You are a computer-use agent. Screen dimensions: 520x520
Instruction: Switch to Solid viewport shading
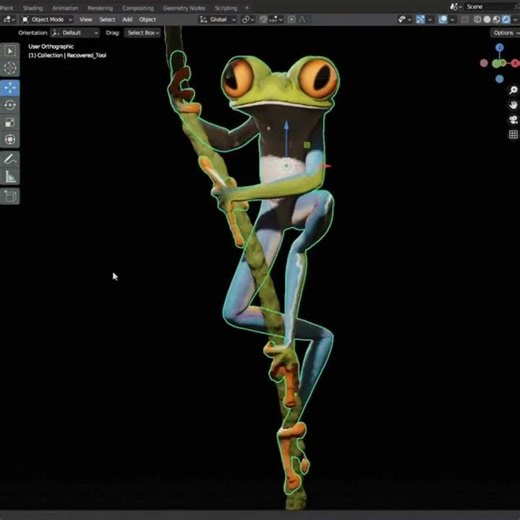point(487,20)
